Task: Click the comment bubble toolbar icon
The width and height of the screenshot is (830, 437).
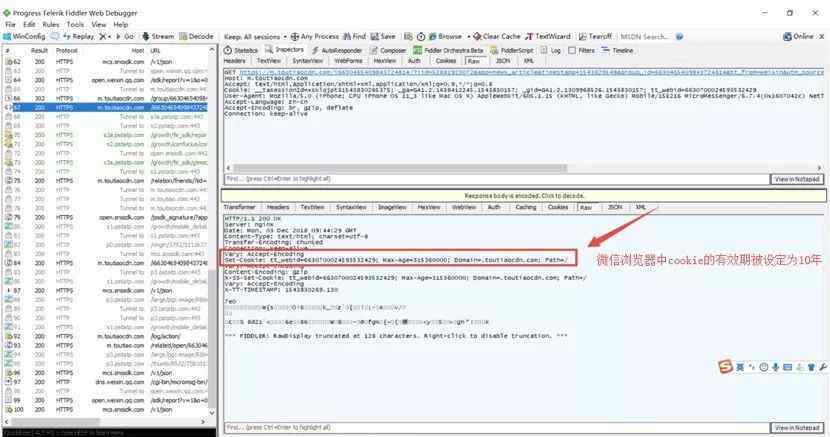Action: point(55,37)
